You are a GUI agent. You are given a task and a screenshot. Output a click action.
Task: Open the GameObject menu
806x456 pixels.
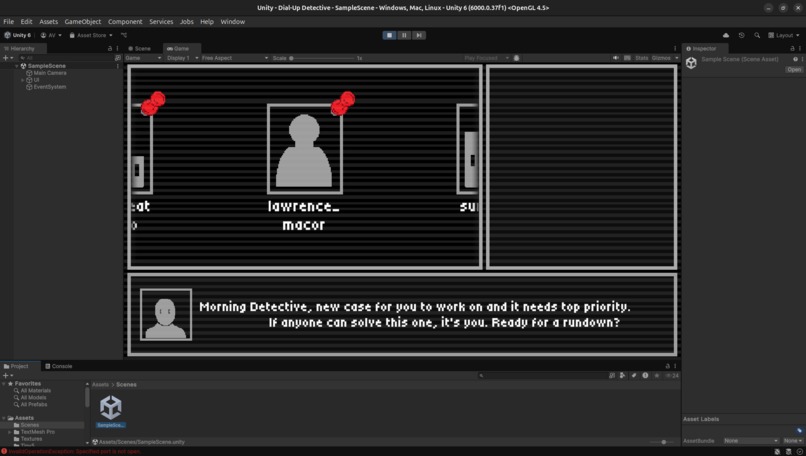(x=83, y=22)
